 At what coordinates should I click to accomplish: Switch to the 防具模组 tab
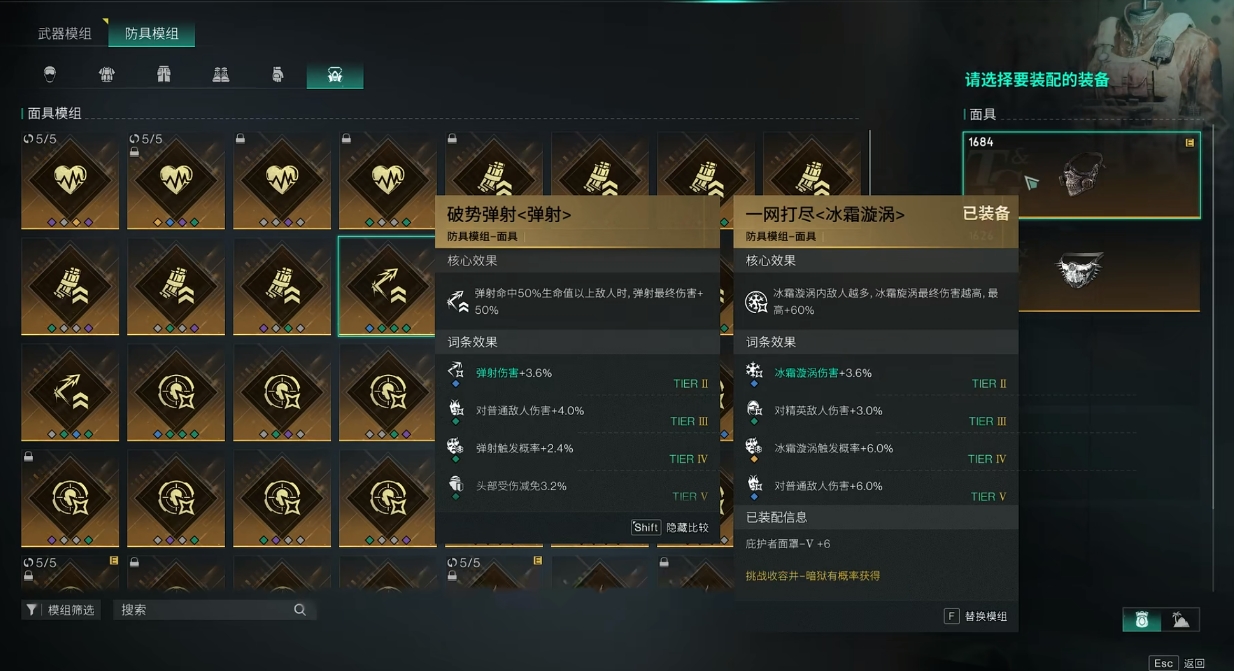click(x=152, y=33)
